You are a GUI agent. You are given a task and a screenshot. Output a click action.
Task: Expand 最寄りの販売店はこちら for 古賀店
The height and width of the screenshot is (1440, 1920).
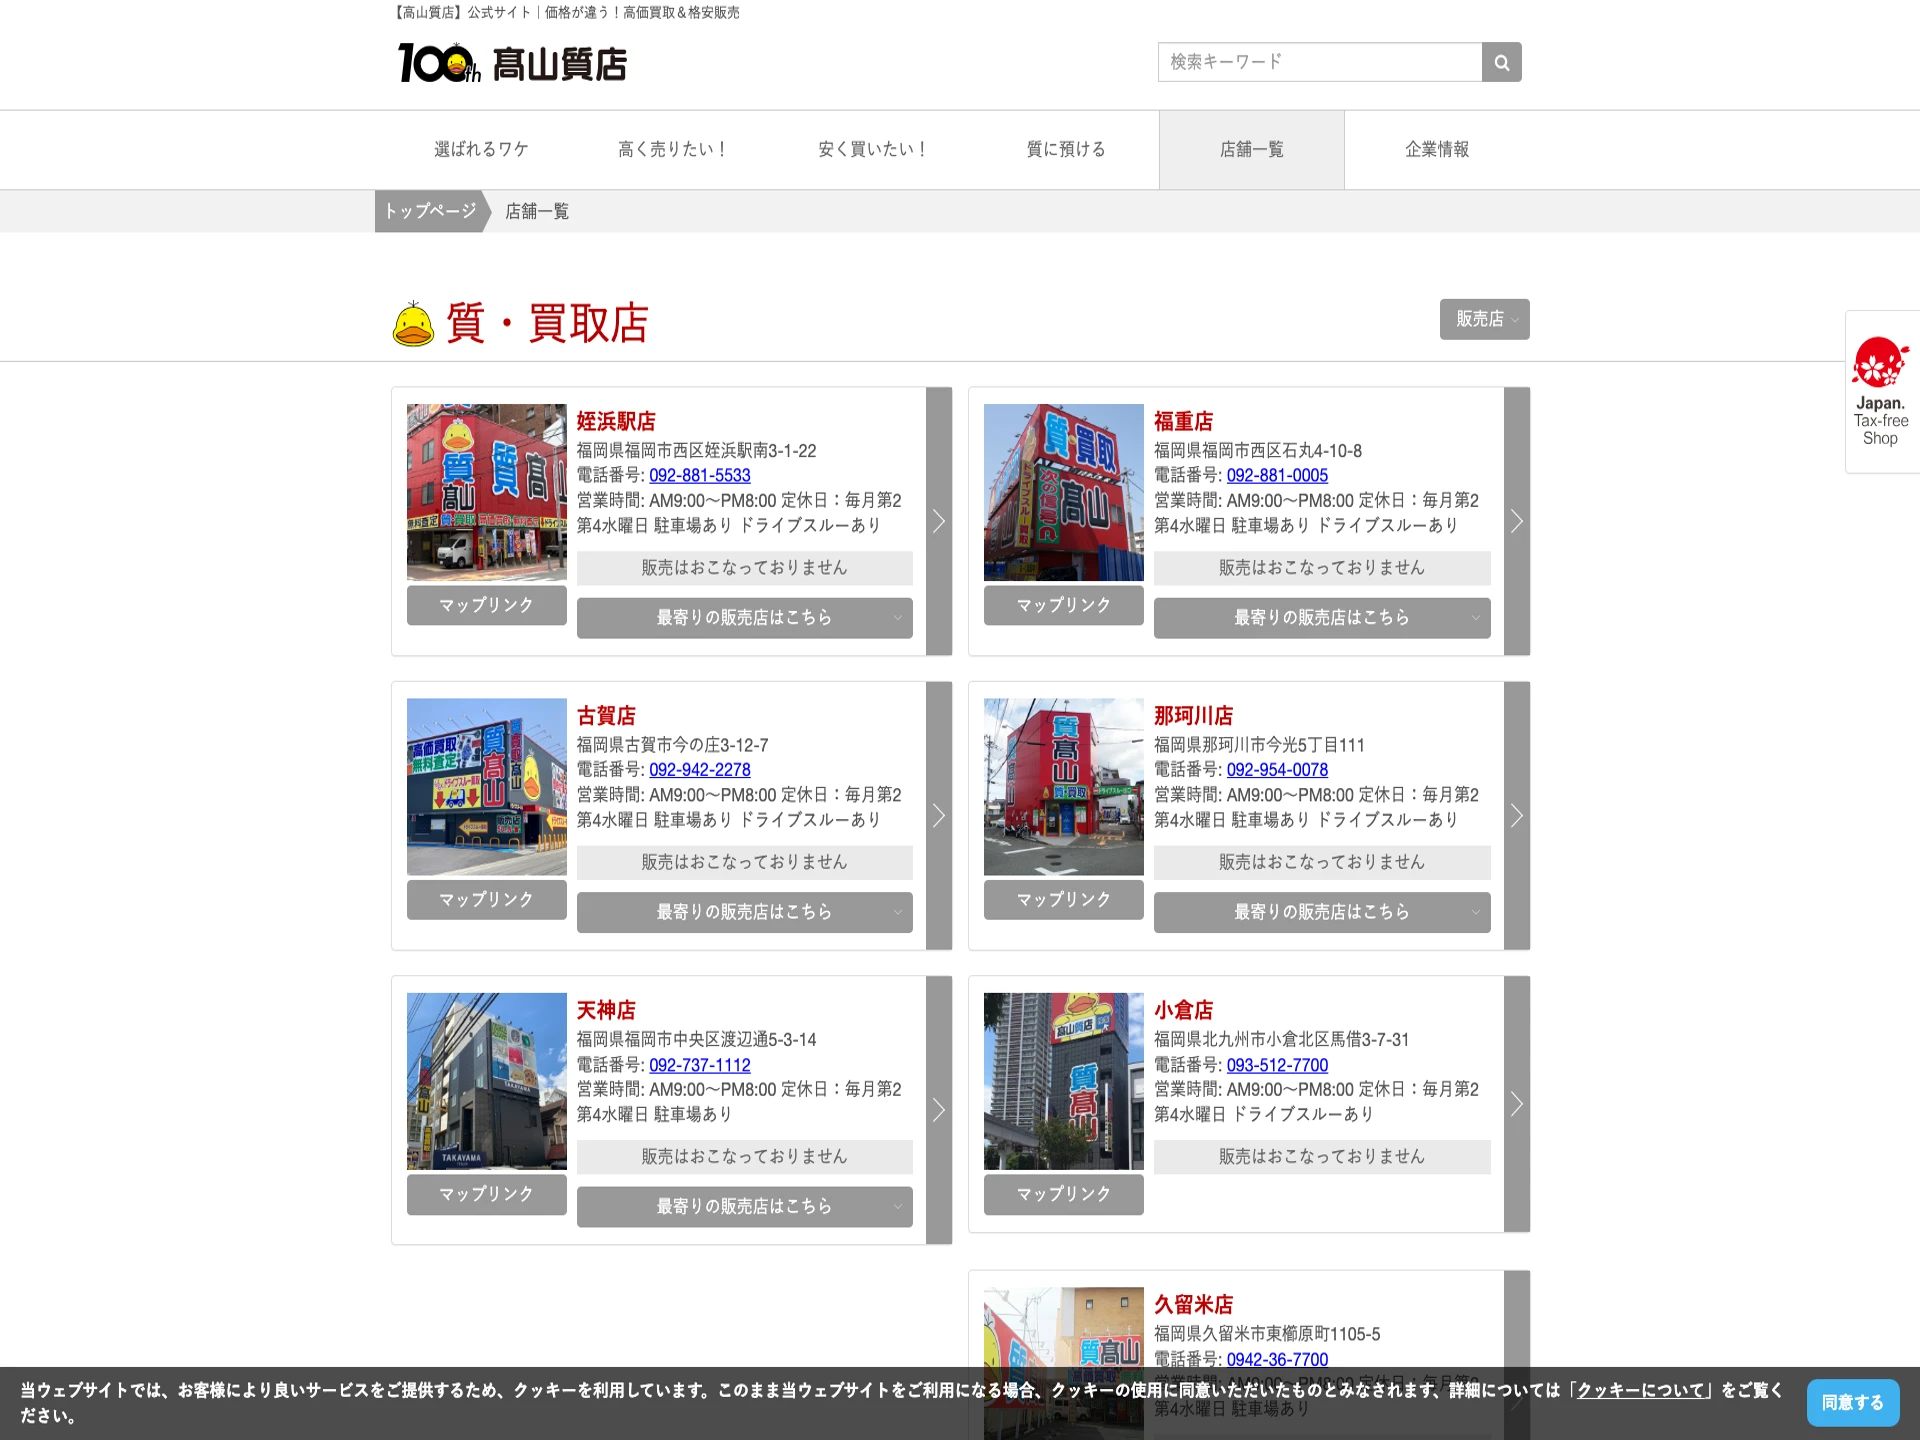745,912
